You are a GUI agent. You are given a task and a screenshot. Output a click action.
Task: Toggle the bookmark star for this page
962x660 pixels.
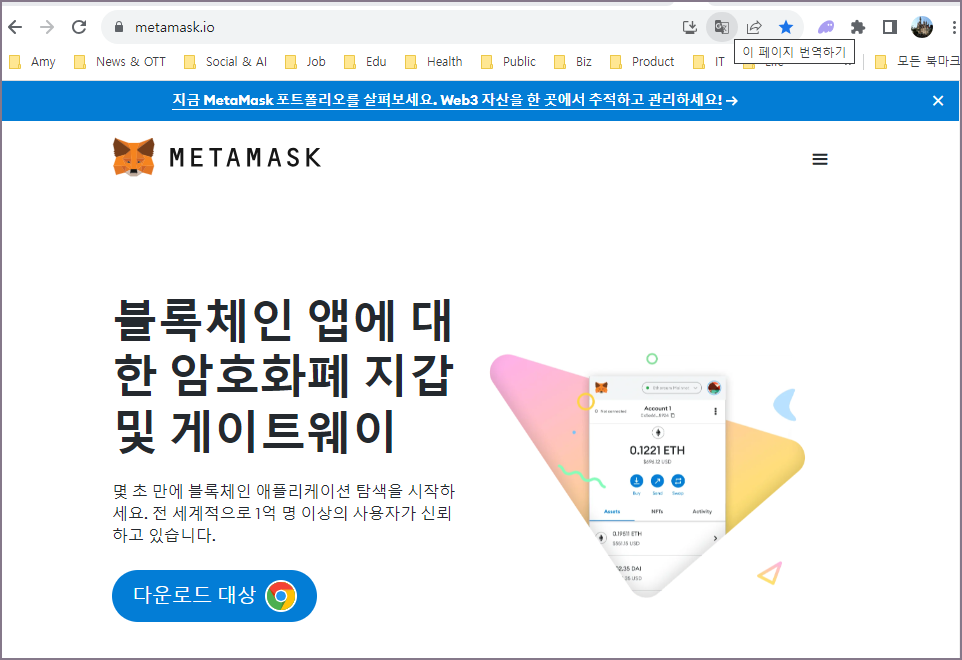(787, 27)
